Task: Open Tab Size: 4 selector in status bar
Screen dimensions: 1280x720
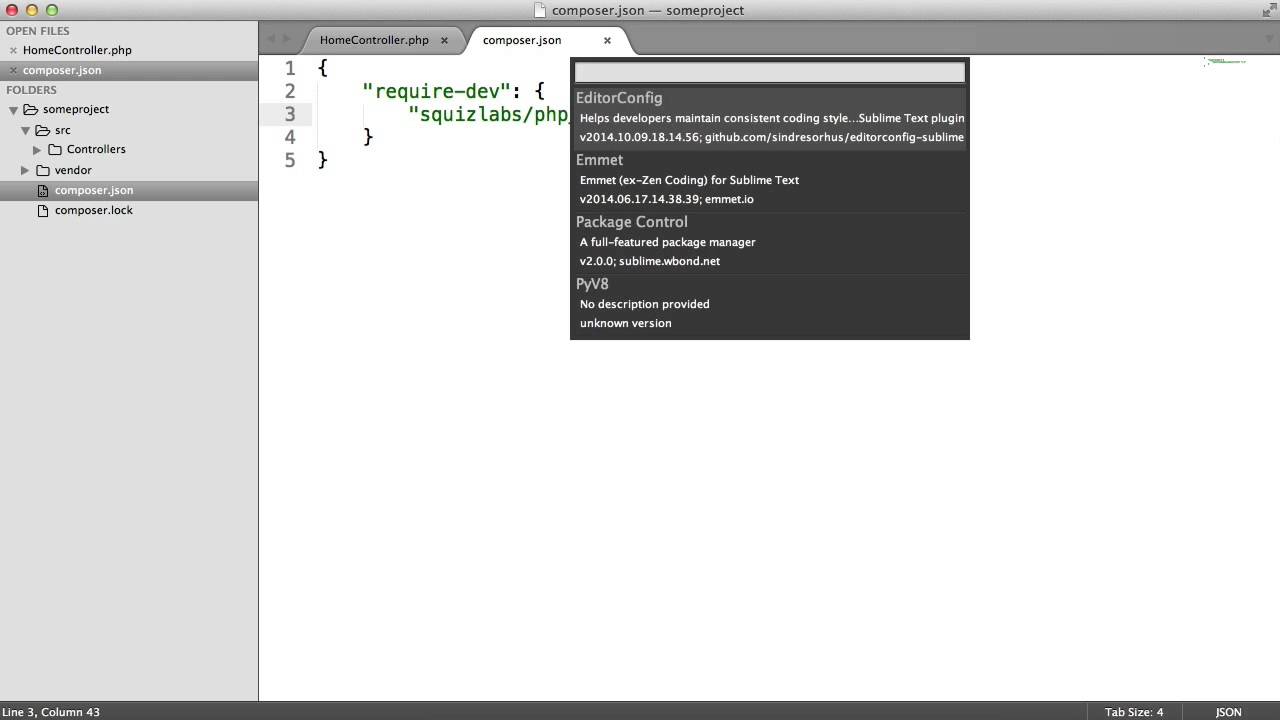Action: 1134,712
